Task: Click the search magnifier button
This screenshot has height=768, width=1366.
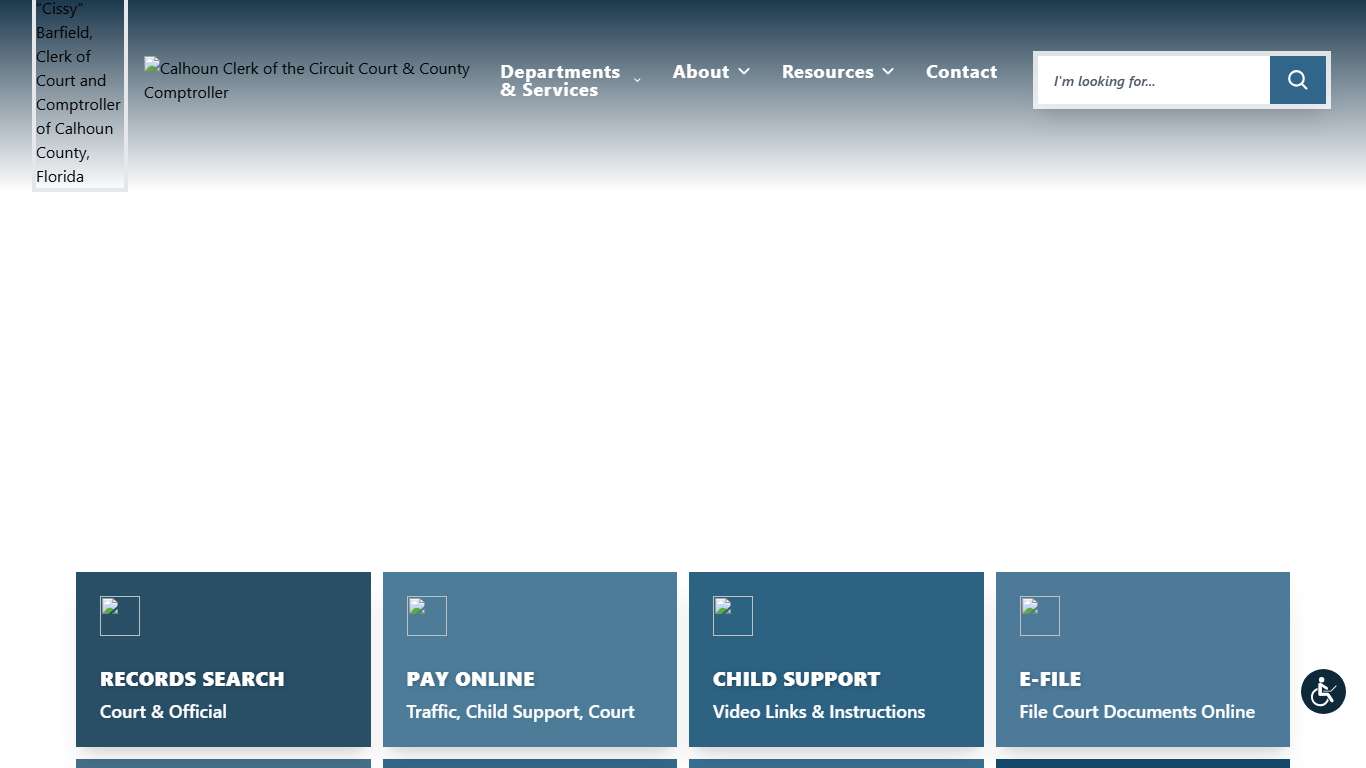Action: pyautogui.click(x=1297, y=80)
